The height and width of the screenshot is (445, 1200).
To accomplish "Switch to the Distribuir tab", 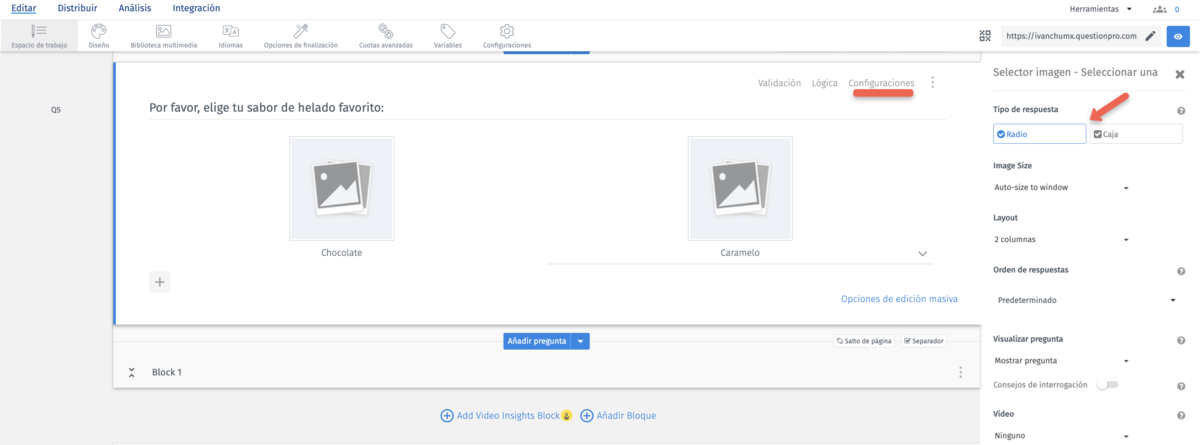I will (77, 8).
